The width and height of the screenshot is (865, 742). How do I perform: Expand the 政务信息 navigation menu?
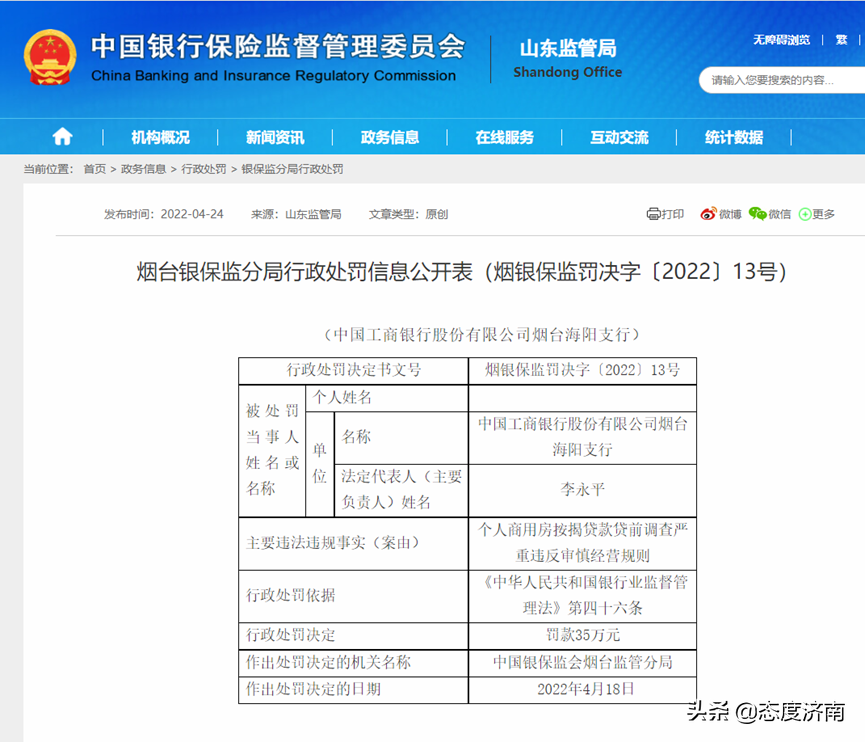389,136
